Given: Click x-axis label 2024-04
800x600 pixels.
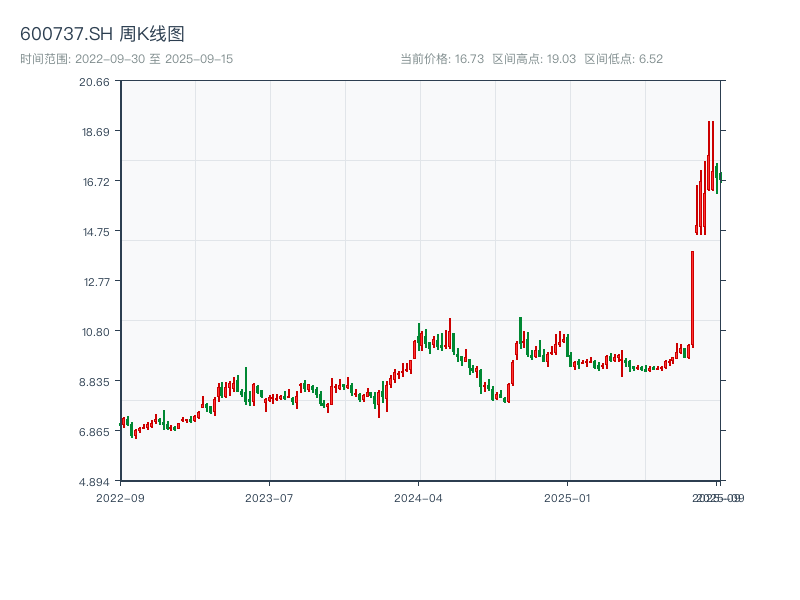Looking at the screenshot, I should coord(418,498).
